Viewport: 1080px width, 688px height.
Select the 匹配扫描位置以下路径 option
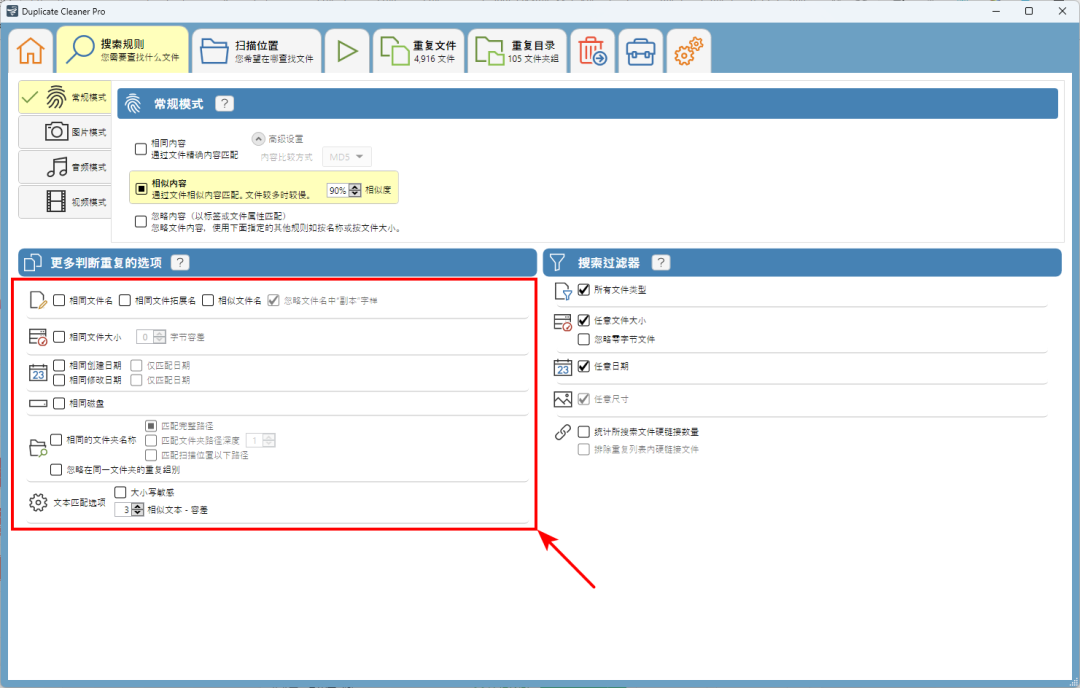(151, 455)
